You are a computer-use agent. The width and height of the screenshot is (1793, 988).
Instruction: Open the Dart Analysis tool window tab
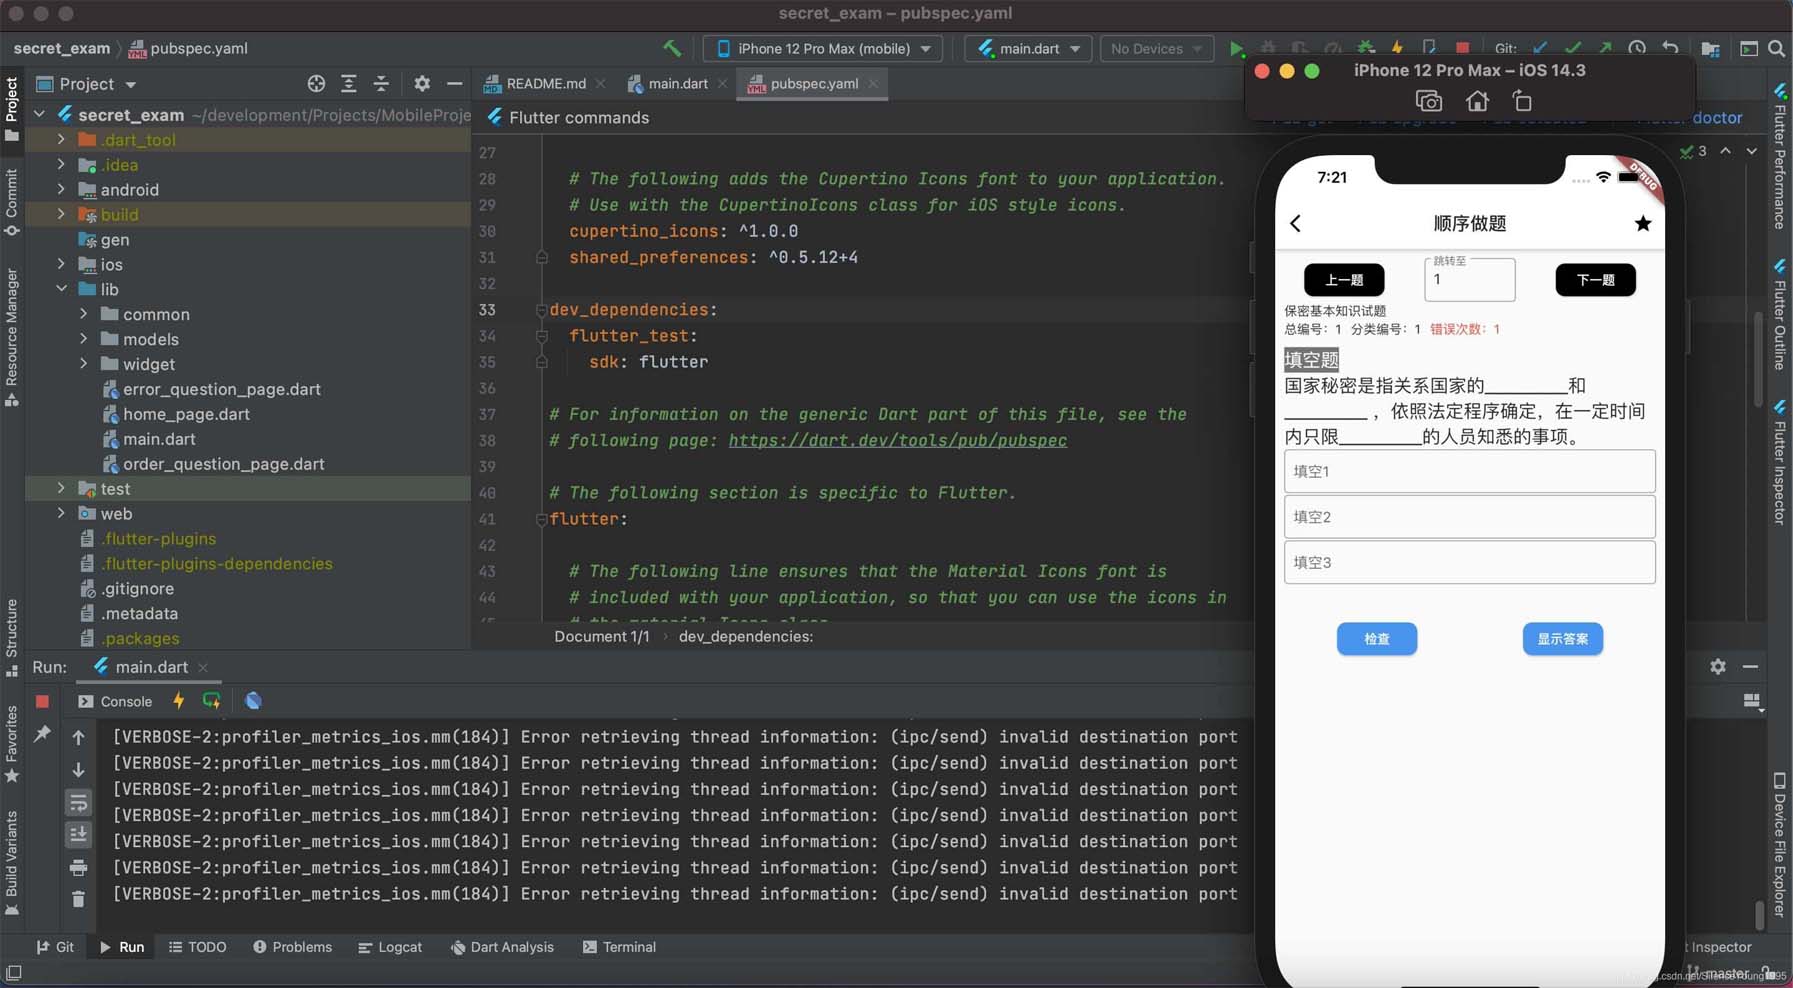coord(501,947)
